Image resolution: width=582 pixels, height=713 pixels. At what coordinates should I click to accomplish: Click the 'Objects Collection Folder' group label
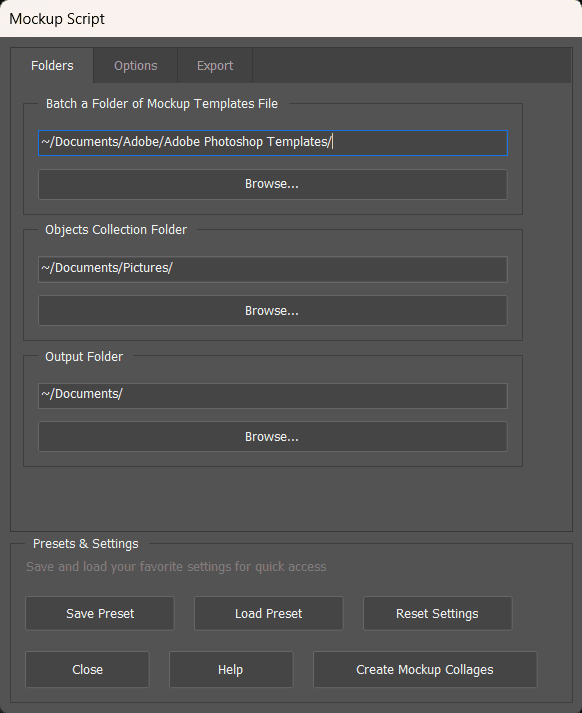click(116, 230)
